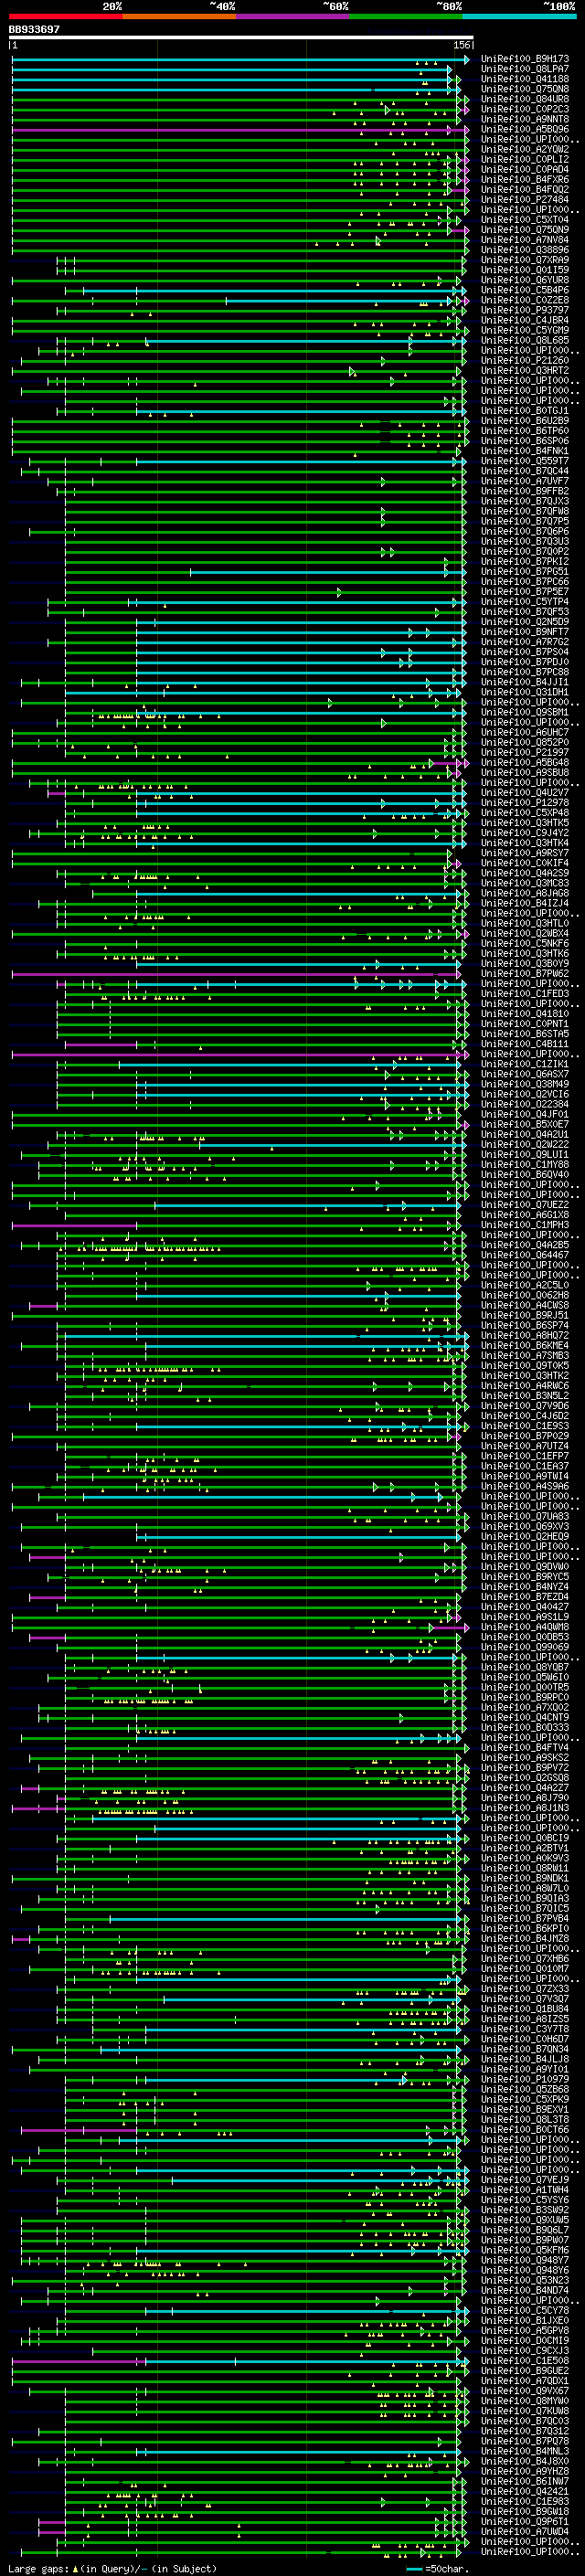585x2576 pixels.
Task: Select the UniRef100_A7UVF7 label
Action: [525, 481]
